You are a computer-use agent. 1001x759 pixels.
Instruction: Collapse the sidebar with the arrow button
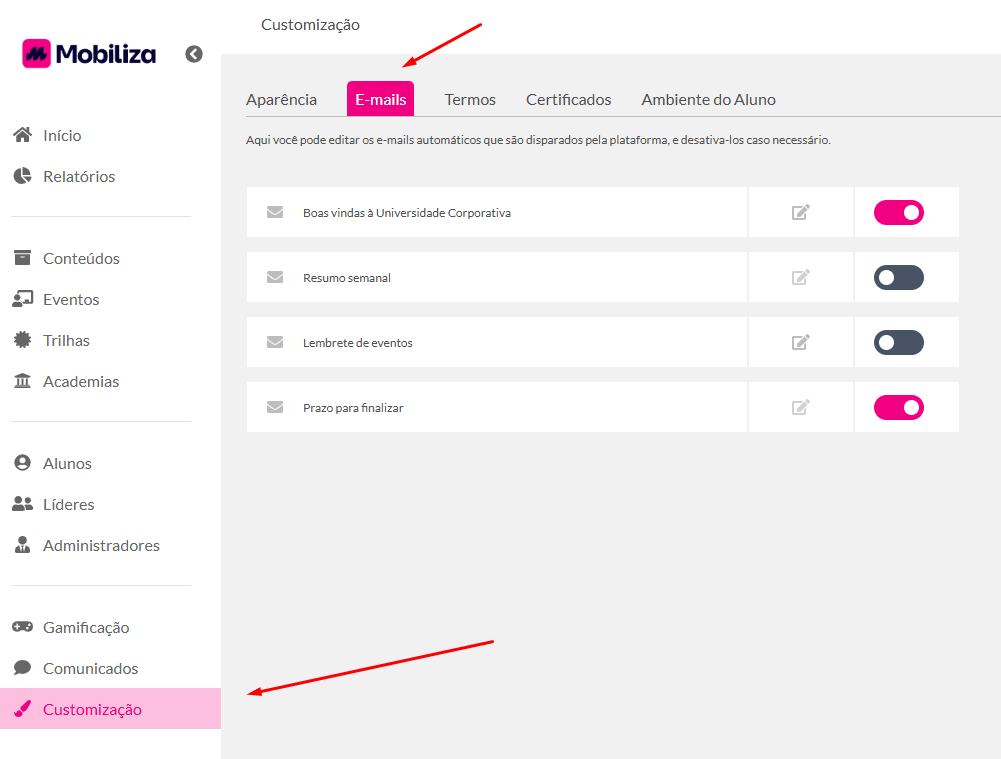coord(194,54)
